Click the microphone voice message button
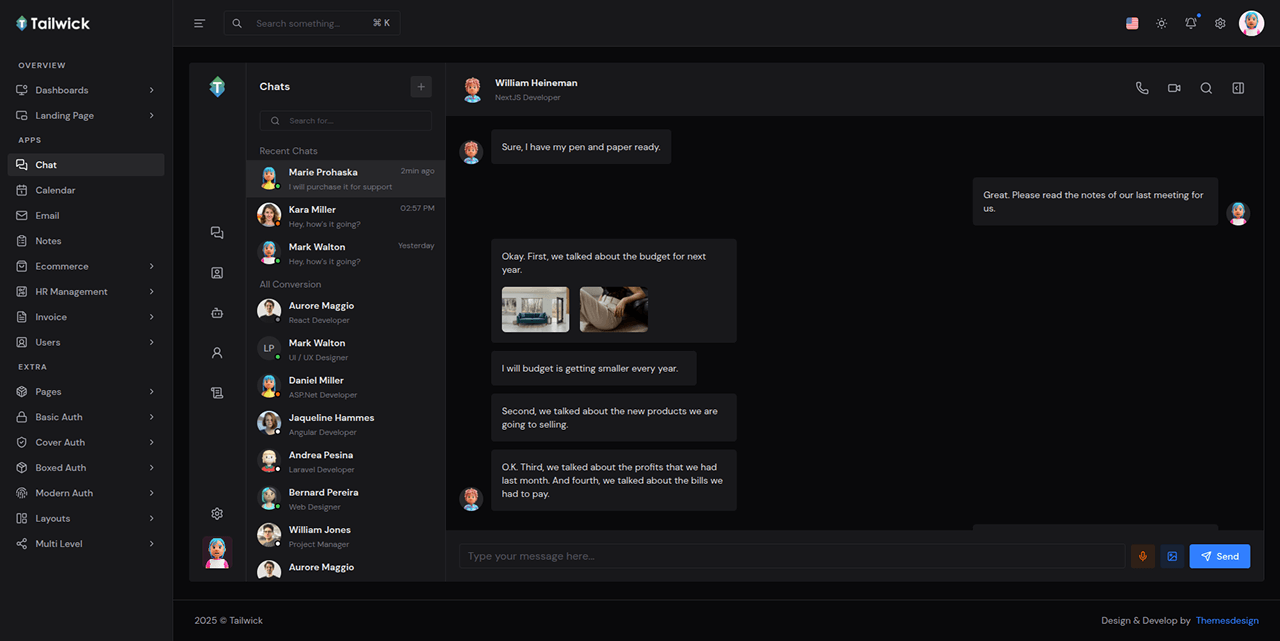The width and height of the screenshot is (1280, 641). [1143, 556]
